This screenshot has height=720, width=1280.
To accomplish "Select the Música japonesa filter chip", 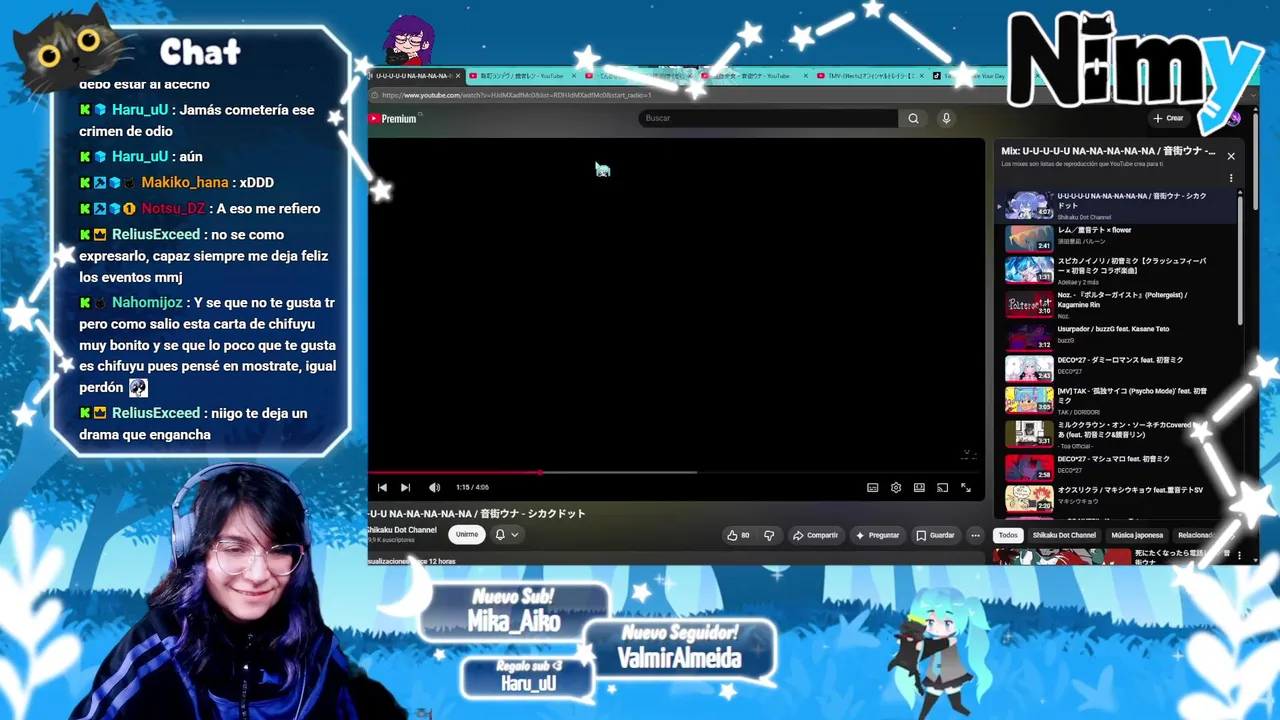I will (1137, 535).
